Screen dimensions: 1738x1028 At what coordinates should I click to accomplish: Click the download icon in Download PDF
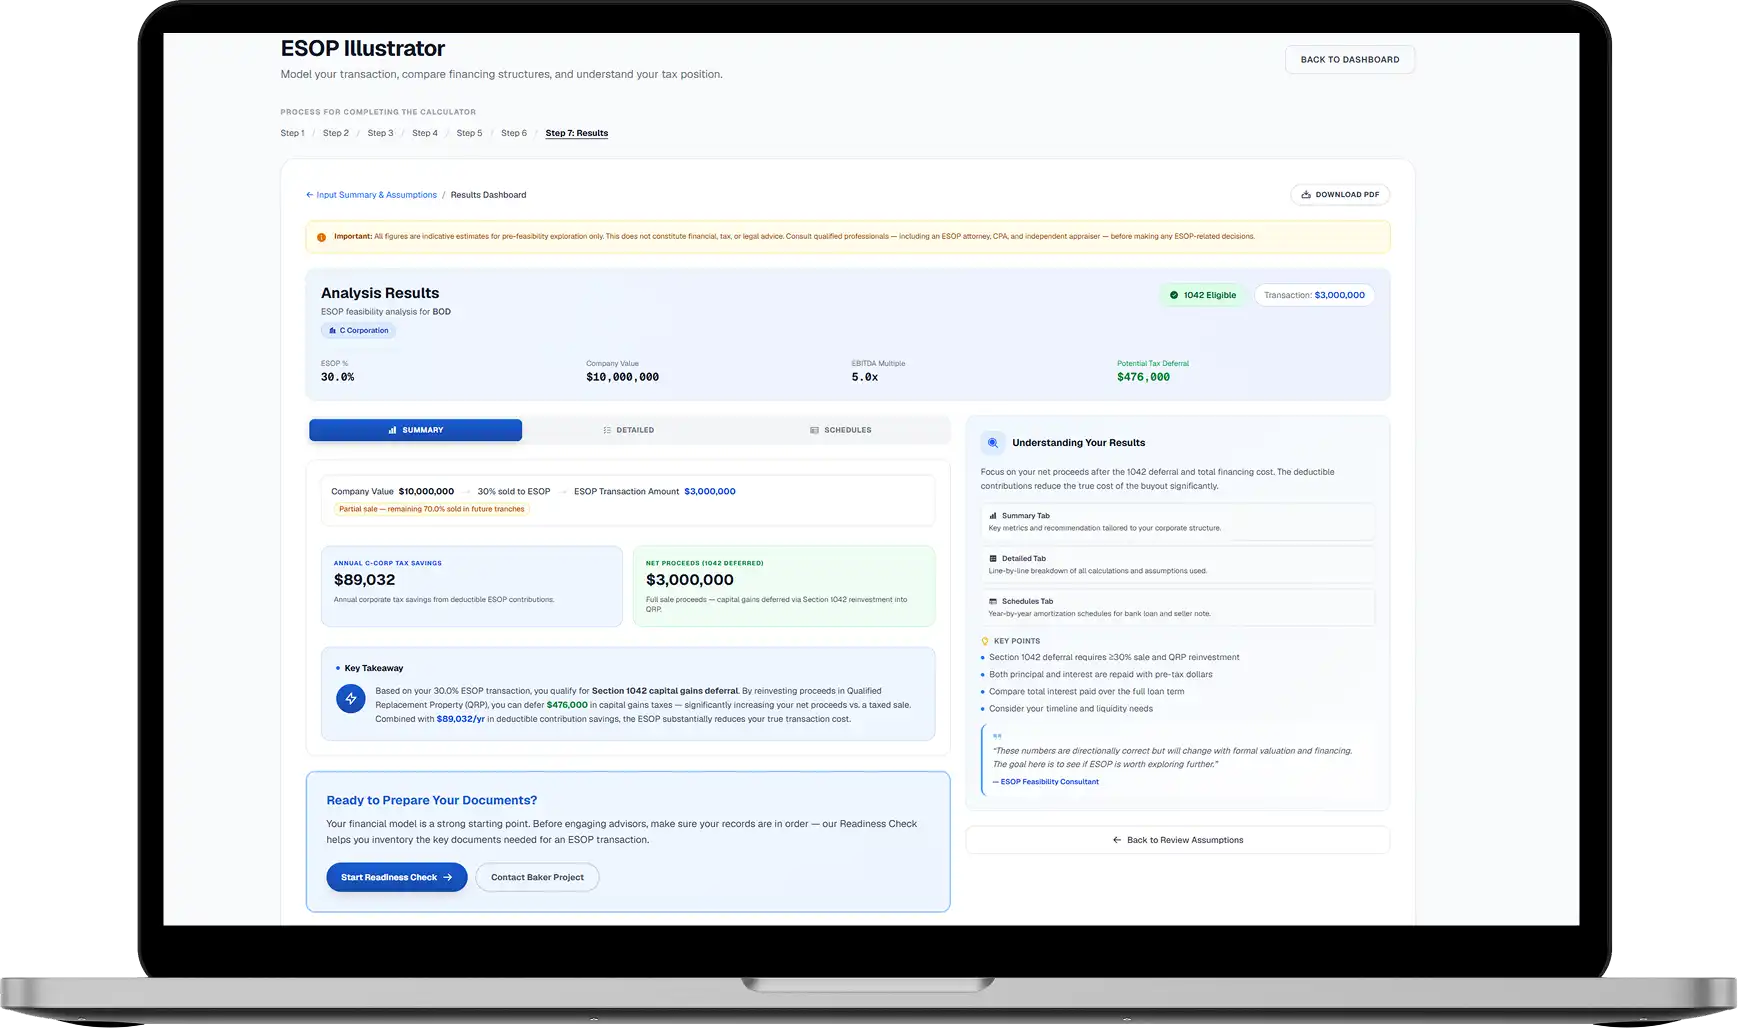click(x=1306, y=195)
